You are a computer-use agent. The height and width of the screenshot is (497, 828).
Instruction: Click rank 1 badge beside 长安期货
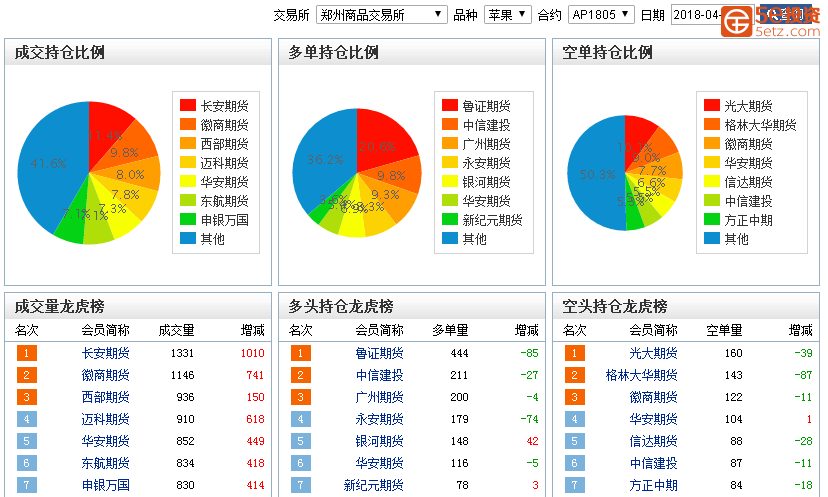[26, 353]
